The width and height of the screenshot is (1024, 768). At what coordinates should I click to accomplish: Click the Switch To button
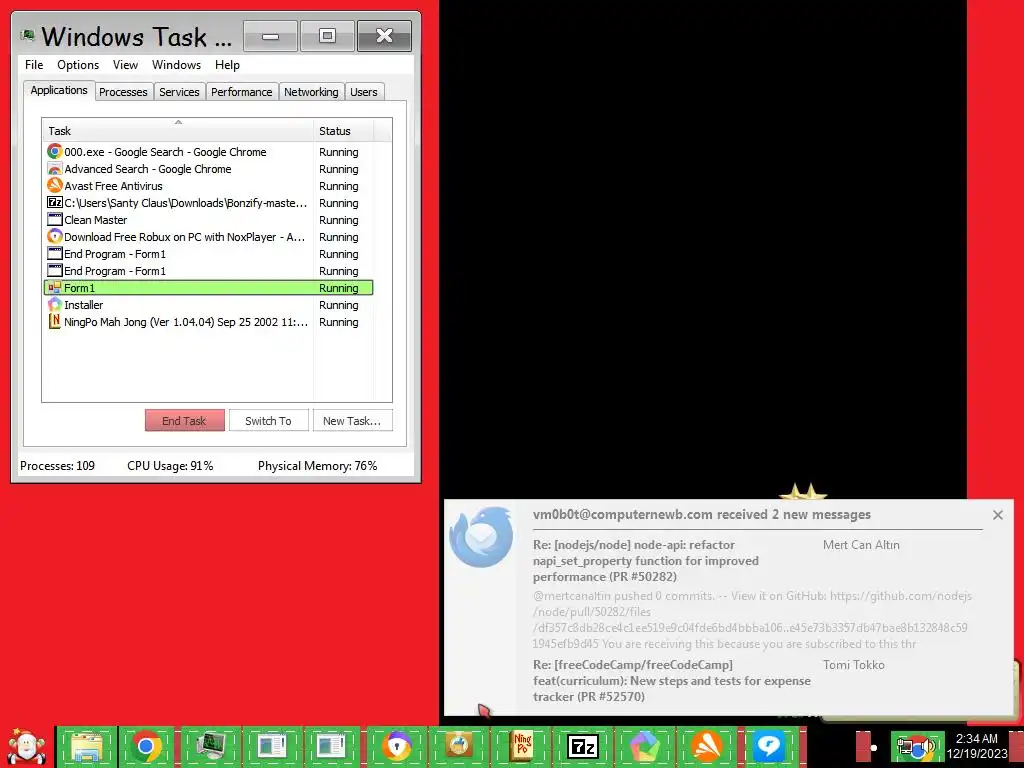tap(268, 421)
